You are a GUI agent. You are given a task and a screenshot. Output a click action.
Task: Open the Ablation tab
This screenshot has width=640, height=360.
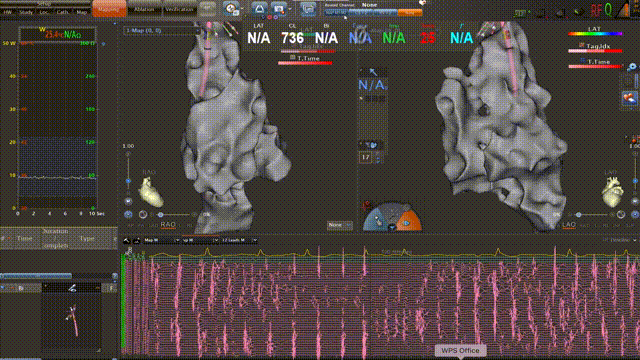pos(144,9)
